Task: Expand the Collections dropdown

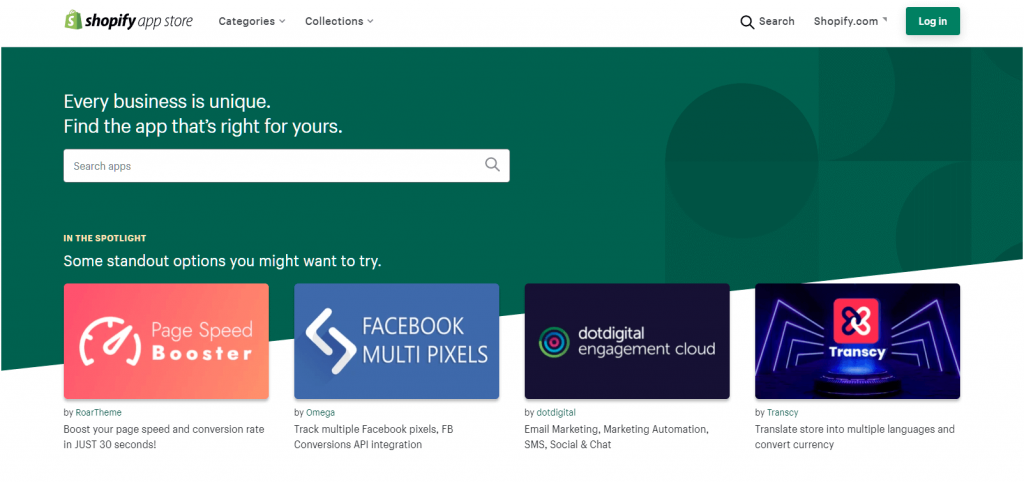Action: 339,21
